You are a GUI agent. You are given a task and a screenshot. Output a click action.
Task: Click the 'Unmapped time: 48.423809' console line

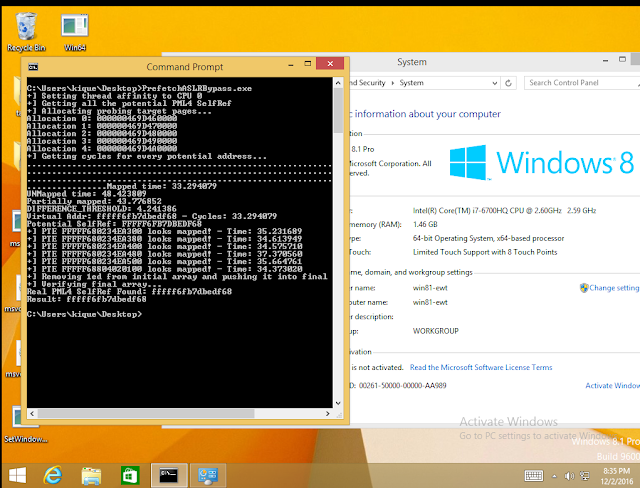tap(87, 194)
